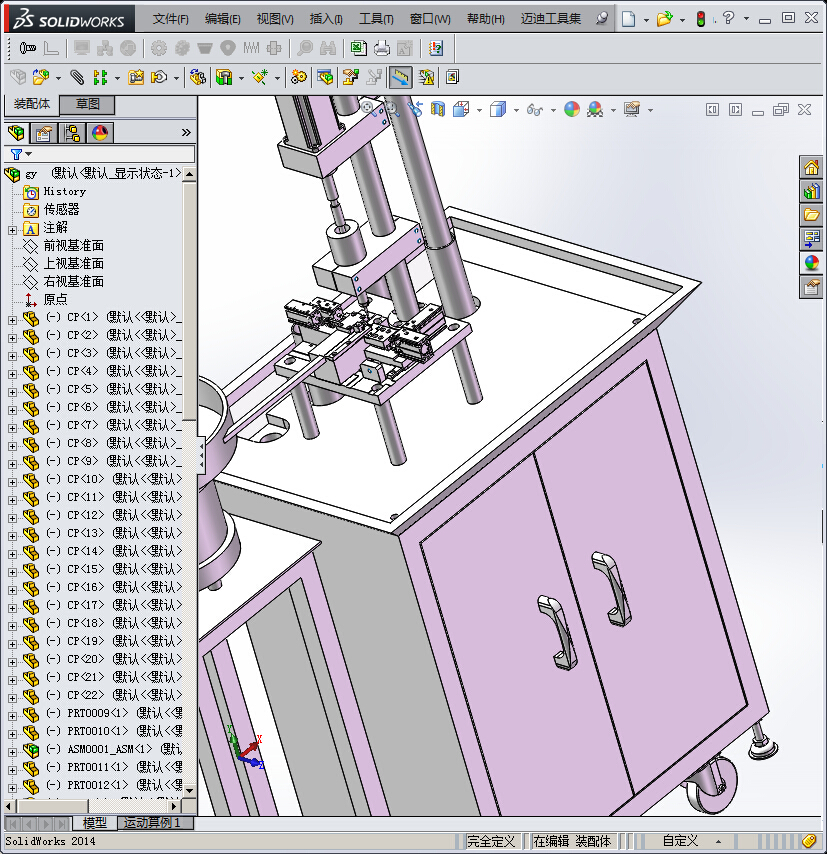Viewport: 827px width, 854px height.
Task: Click the View Settings monitor icon
Action: (632, 109)
